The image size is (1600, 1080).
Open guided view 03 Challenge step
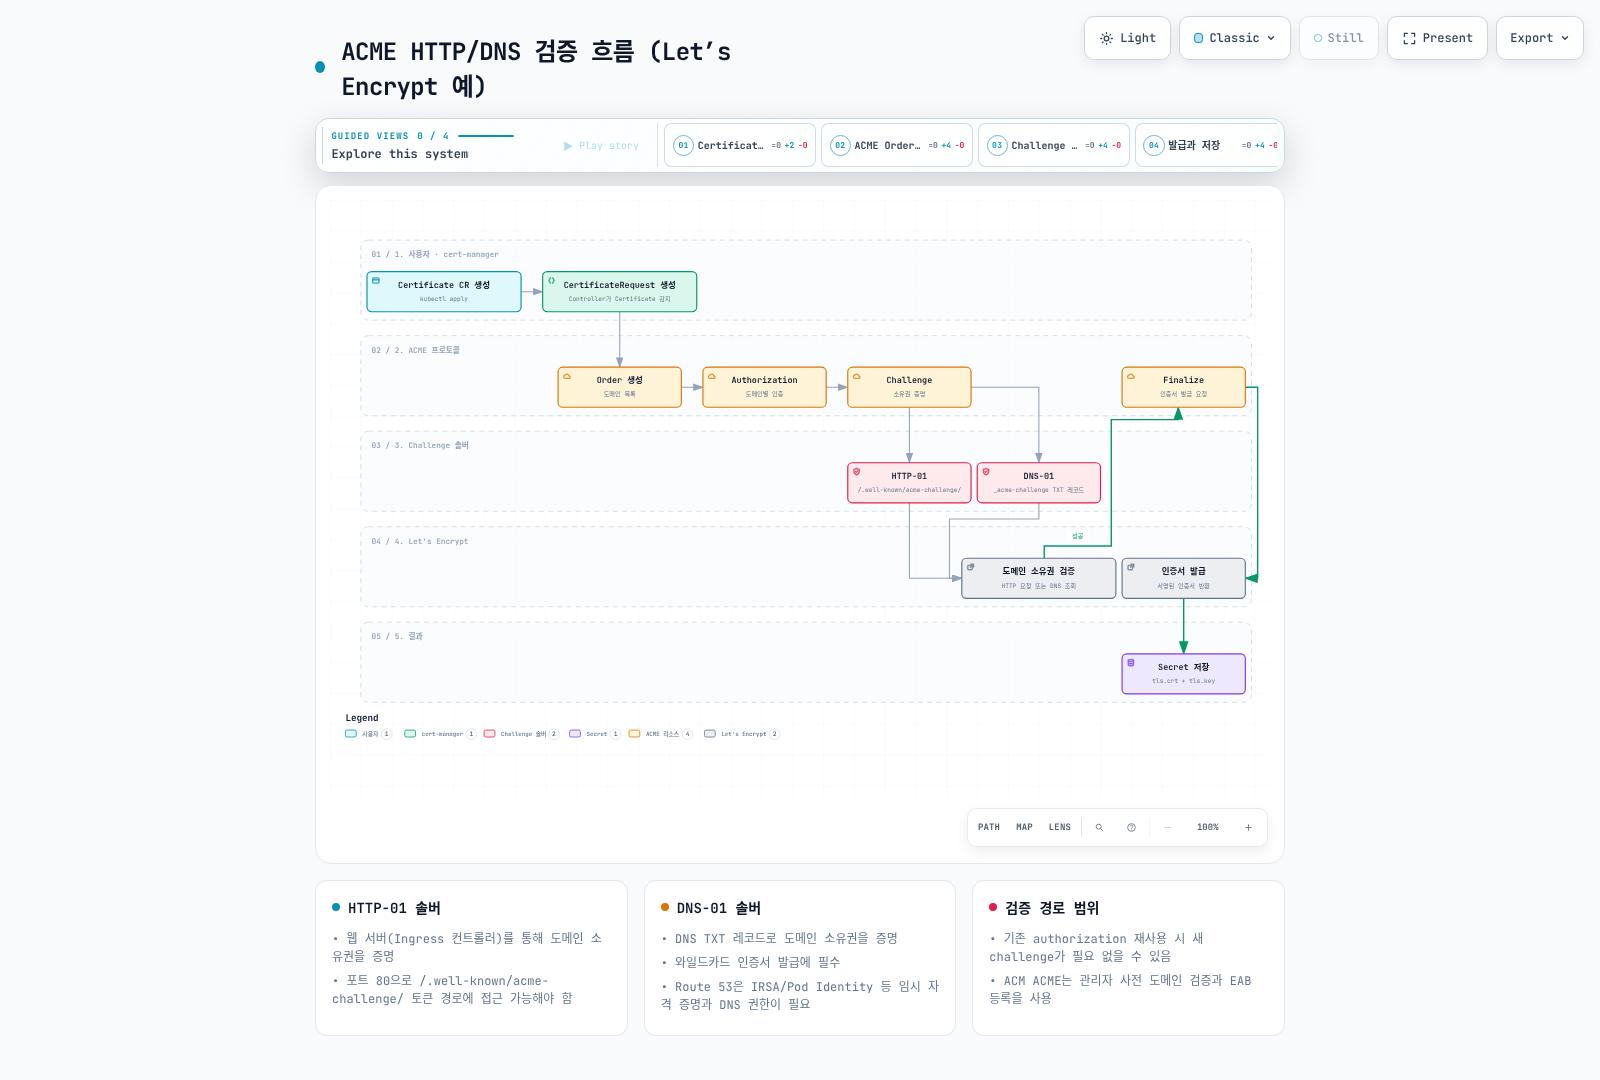(1054, 145)
